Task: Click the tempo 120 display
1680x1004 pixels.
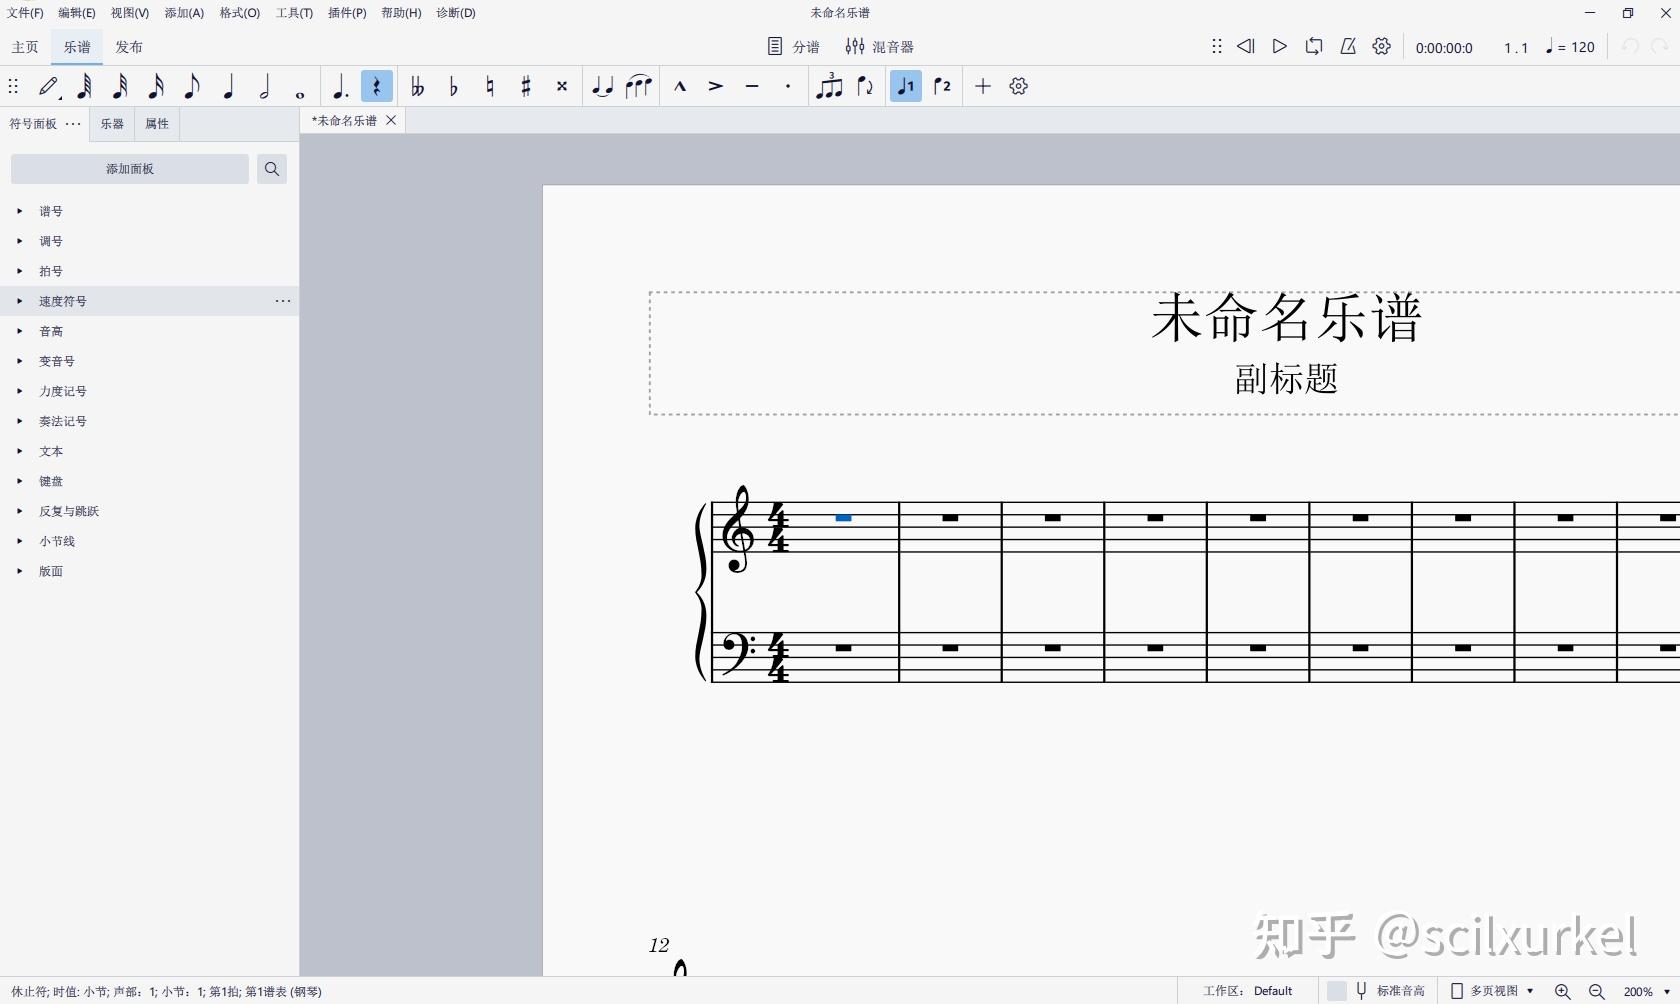Action: (x=1571, y=47)
